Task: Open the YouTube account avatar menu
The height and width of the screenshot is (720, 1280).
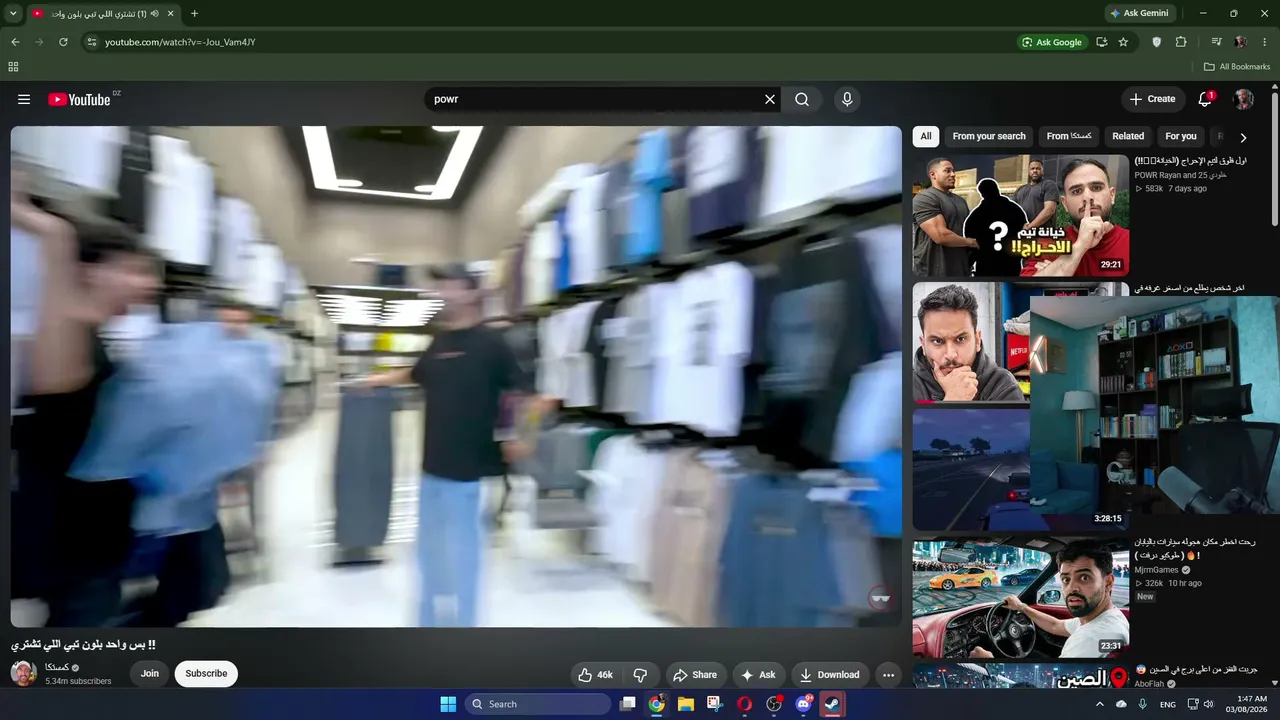Action: click(1243, 99)
